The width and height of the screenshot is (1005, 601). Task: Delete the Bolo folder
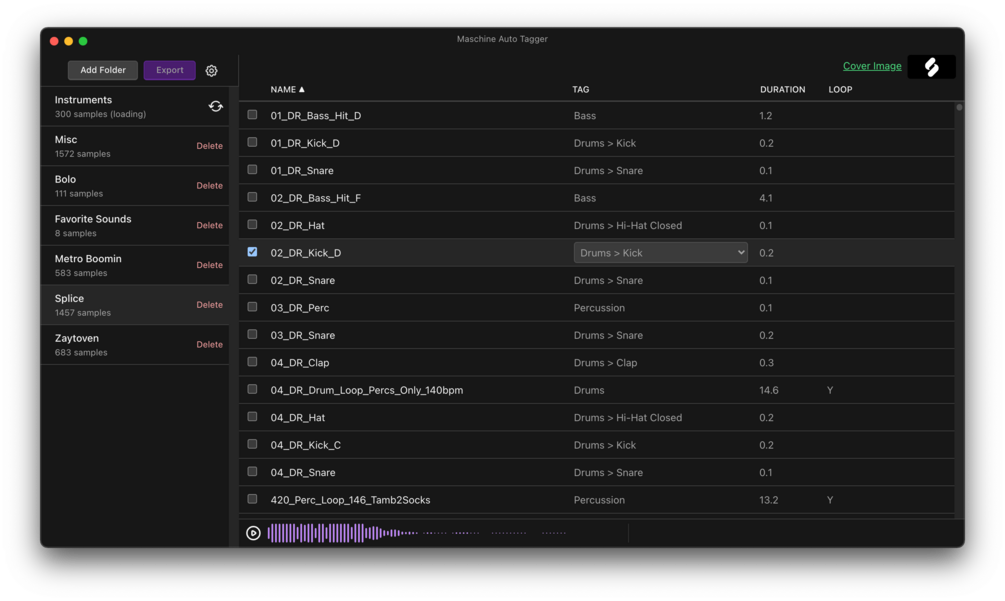click(x=210, y=186)
